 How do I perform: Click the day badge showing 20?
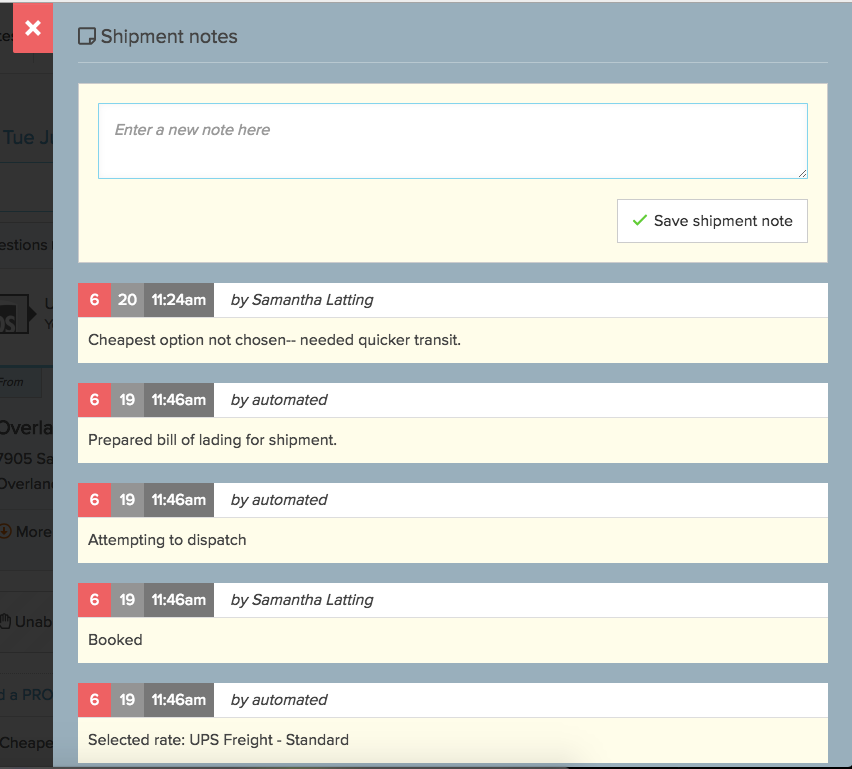coord(127,300)
